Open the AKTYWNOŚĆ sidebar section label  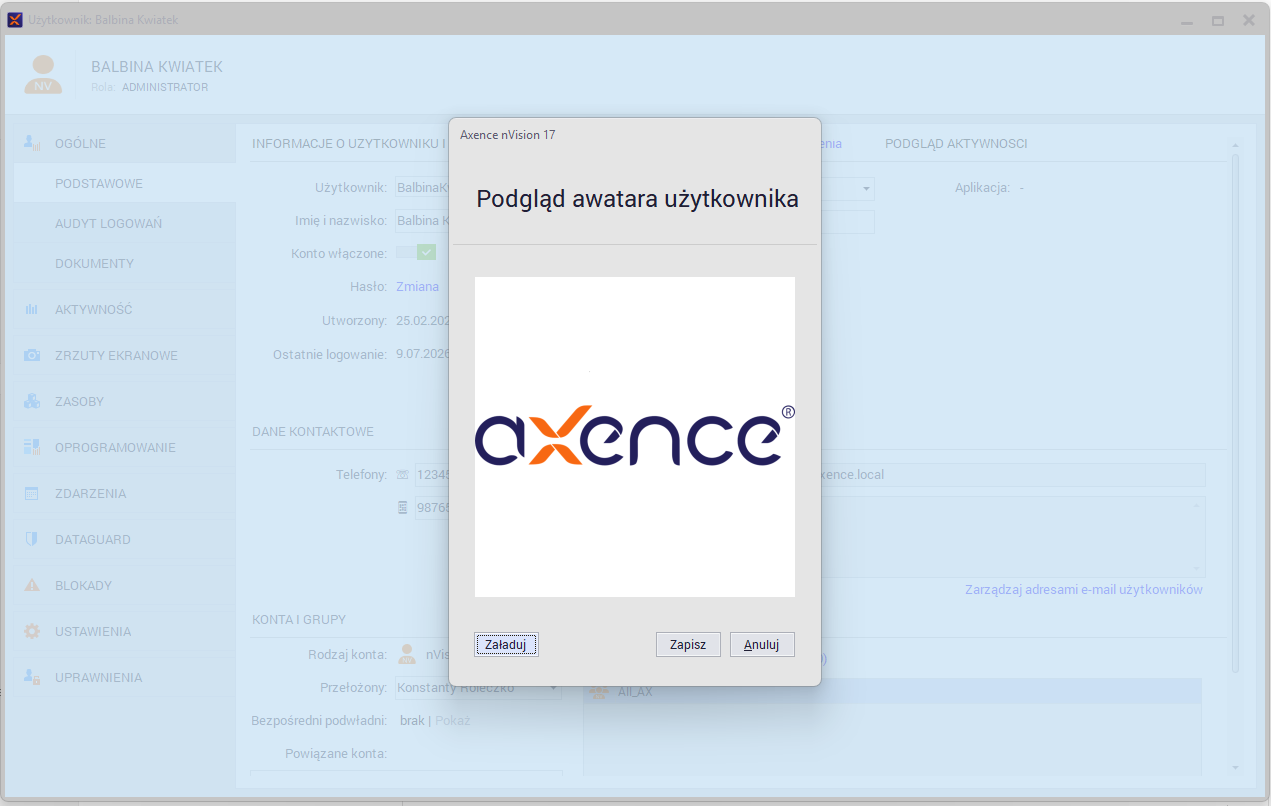pos(94,310)
